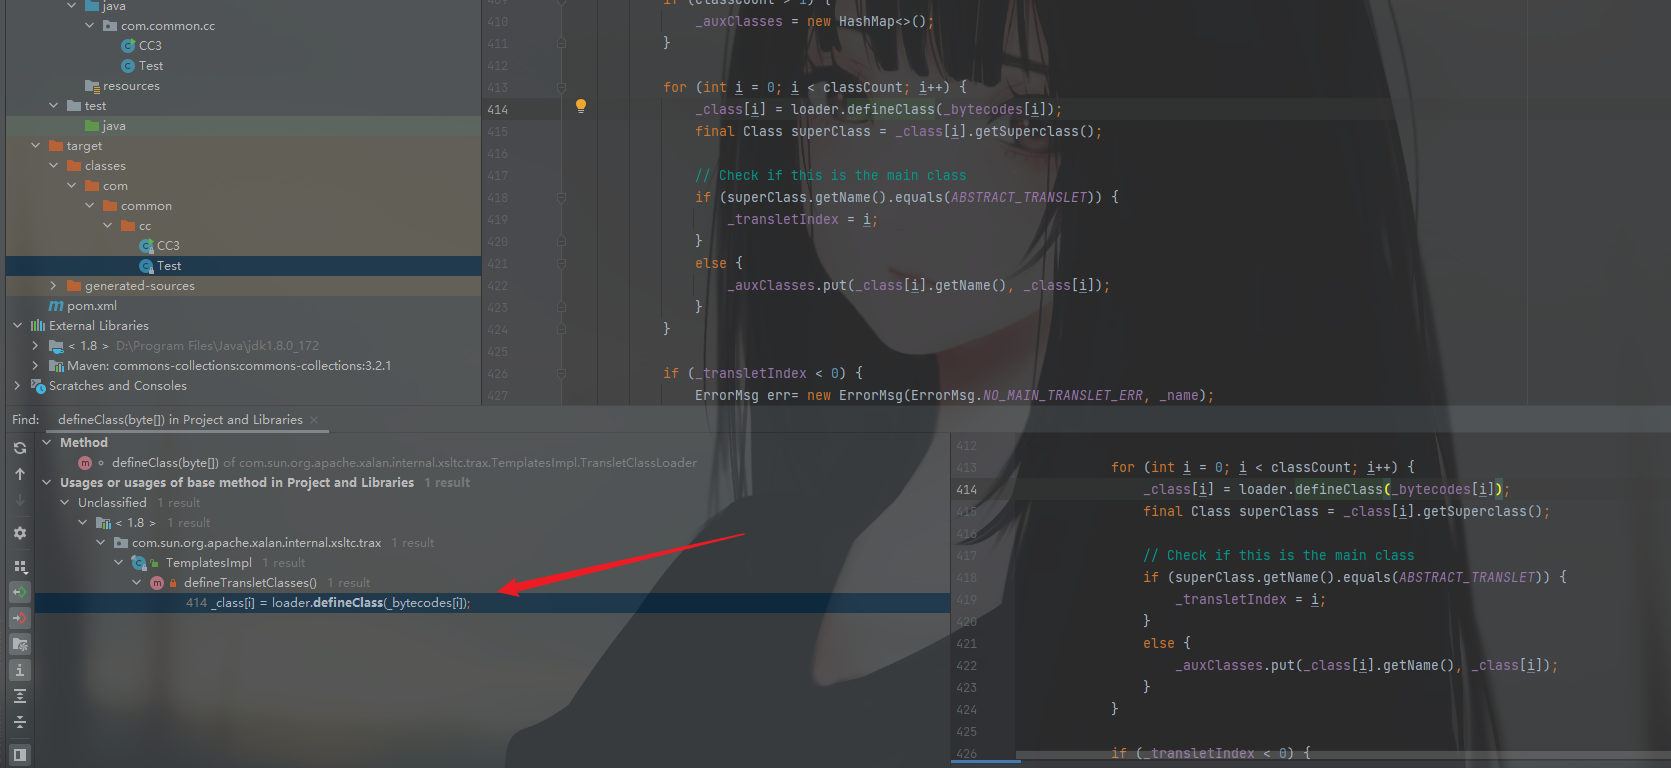Image resolution: width=1671 pixels, height=768 pixels.
Task: Select CC3 in target classes cc folder
Action: [168, 246]
